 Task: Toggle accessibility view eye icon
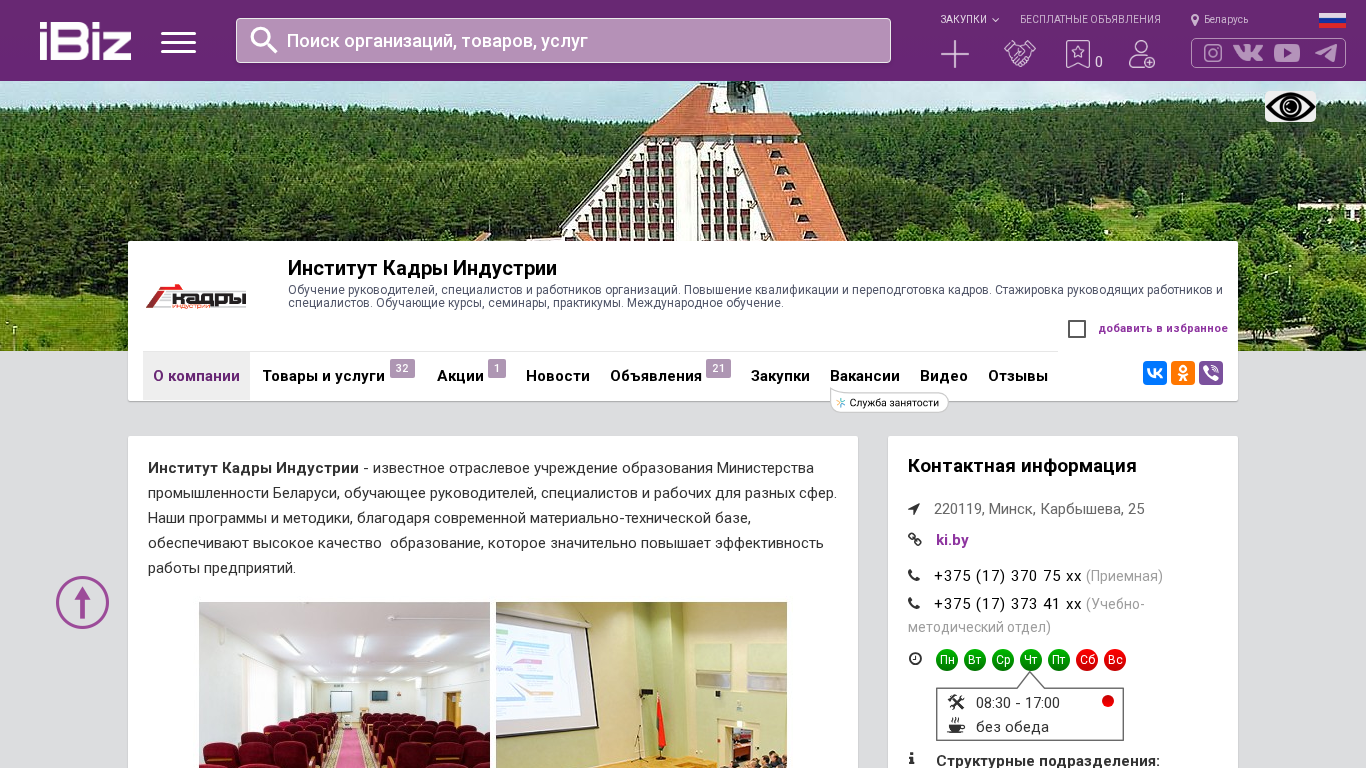(x=1290, y=106)
